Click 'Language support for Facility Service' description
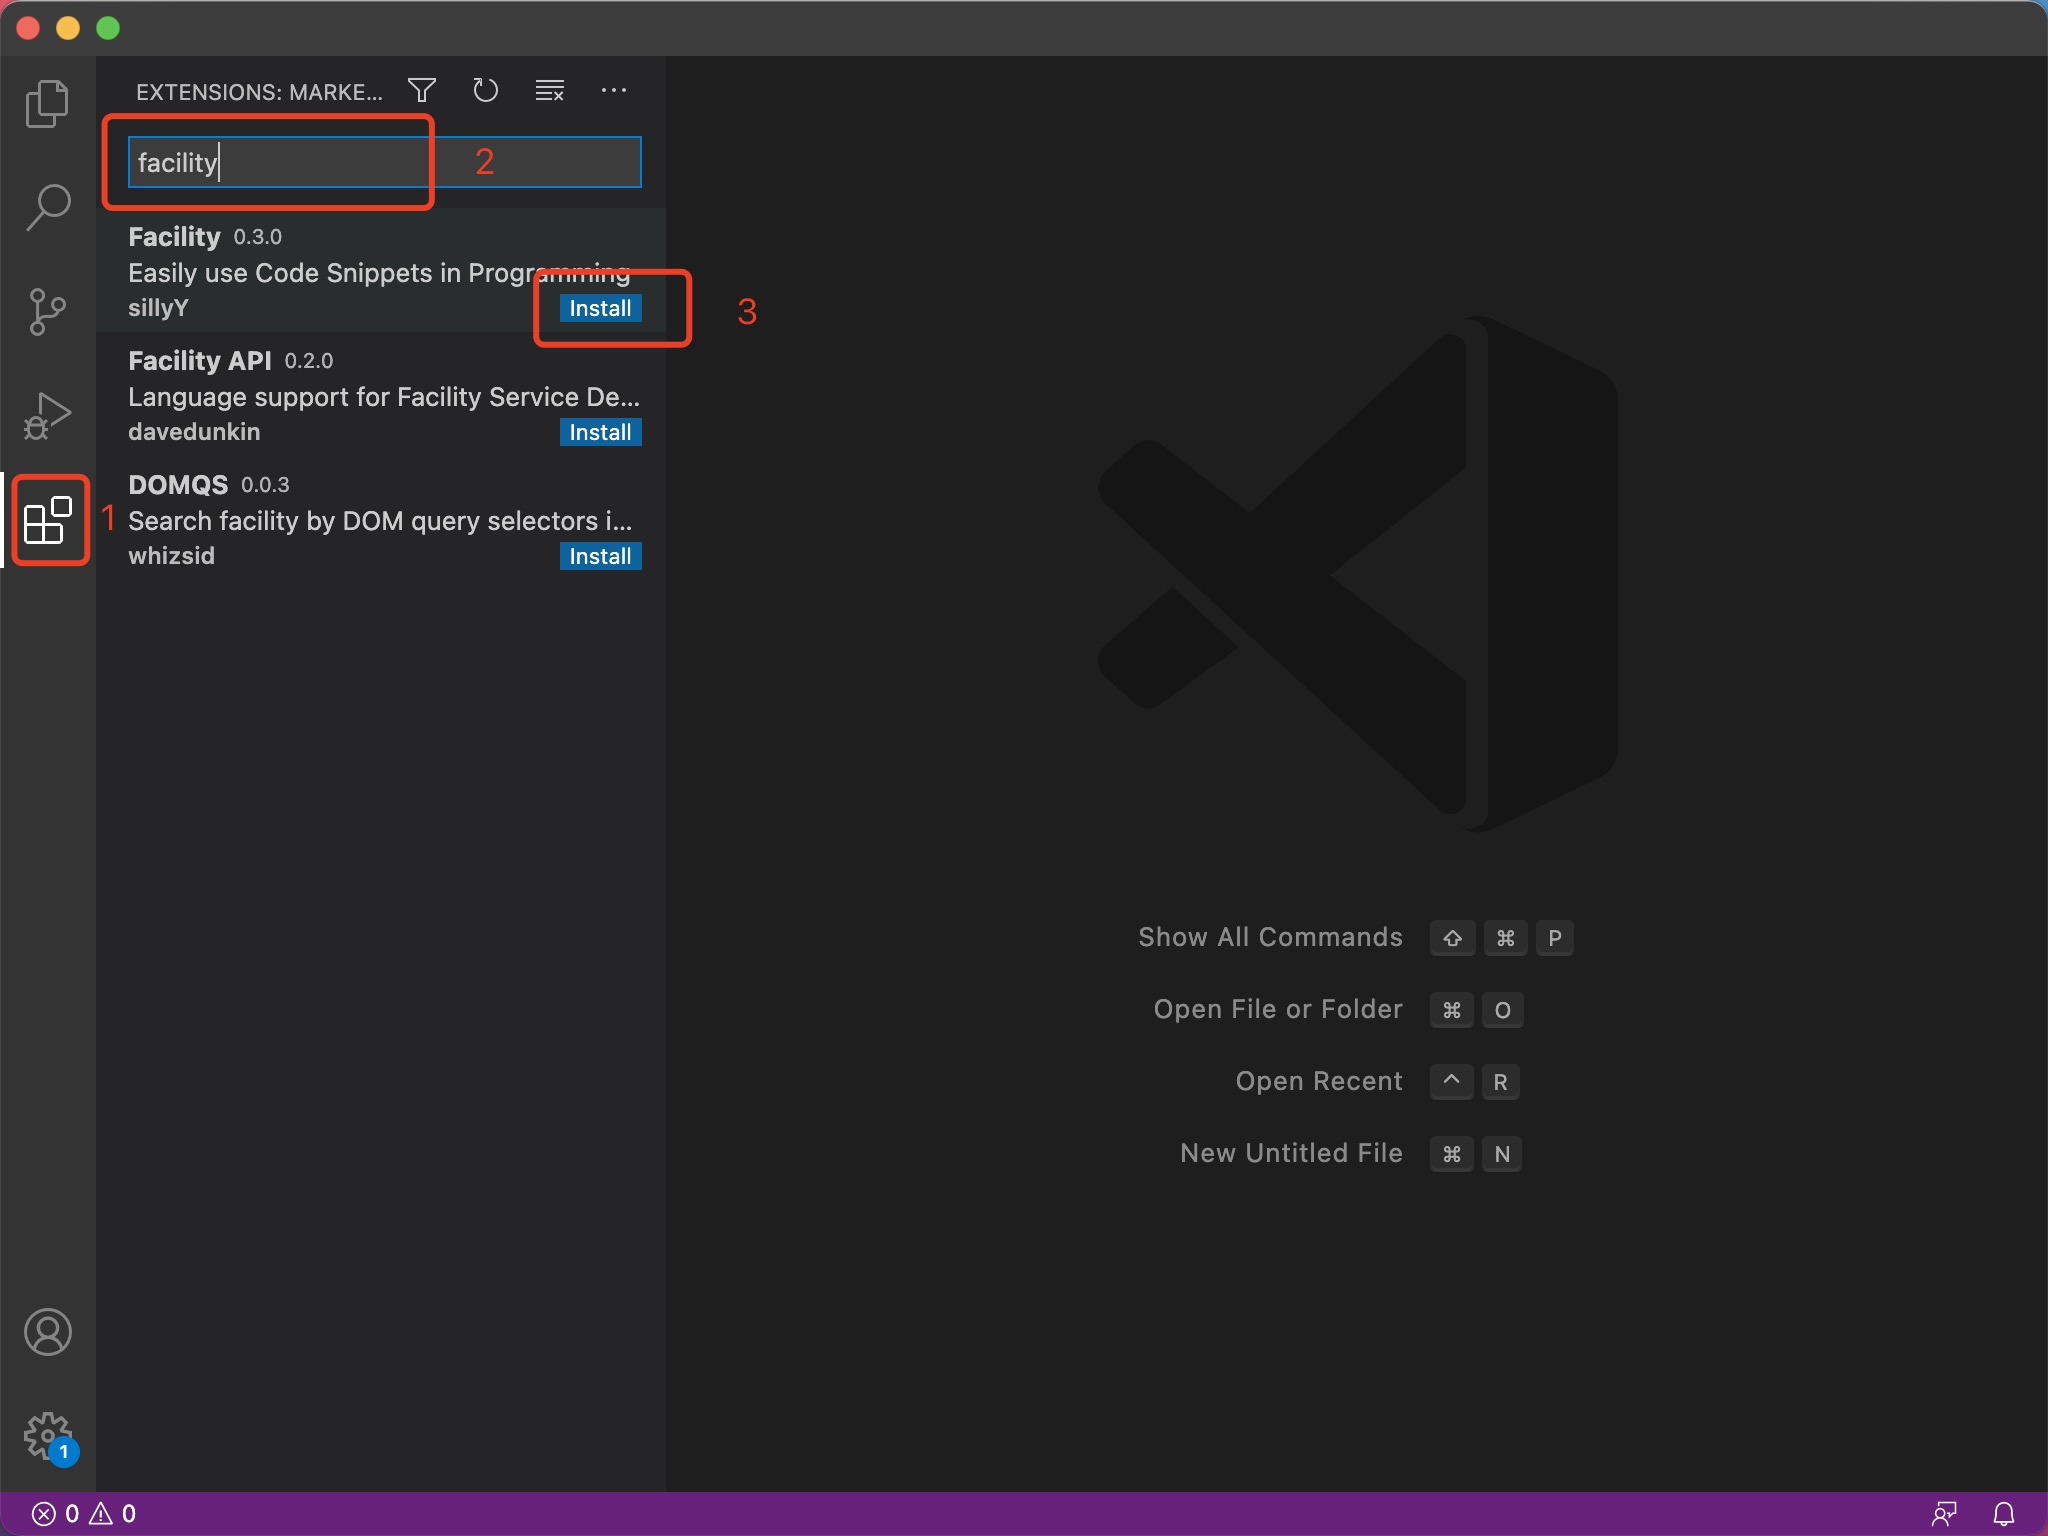 tap(384, 397)
